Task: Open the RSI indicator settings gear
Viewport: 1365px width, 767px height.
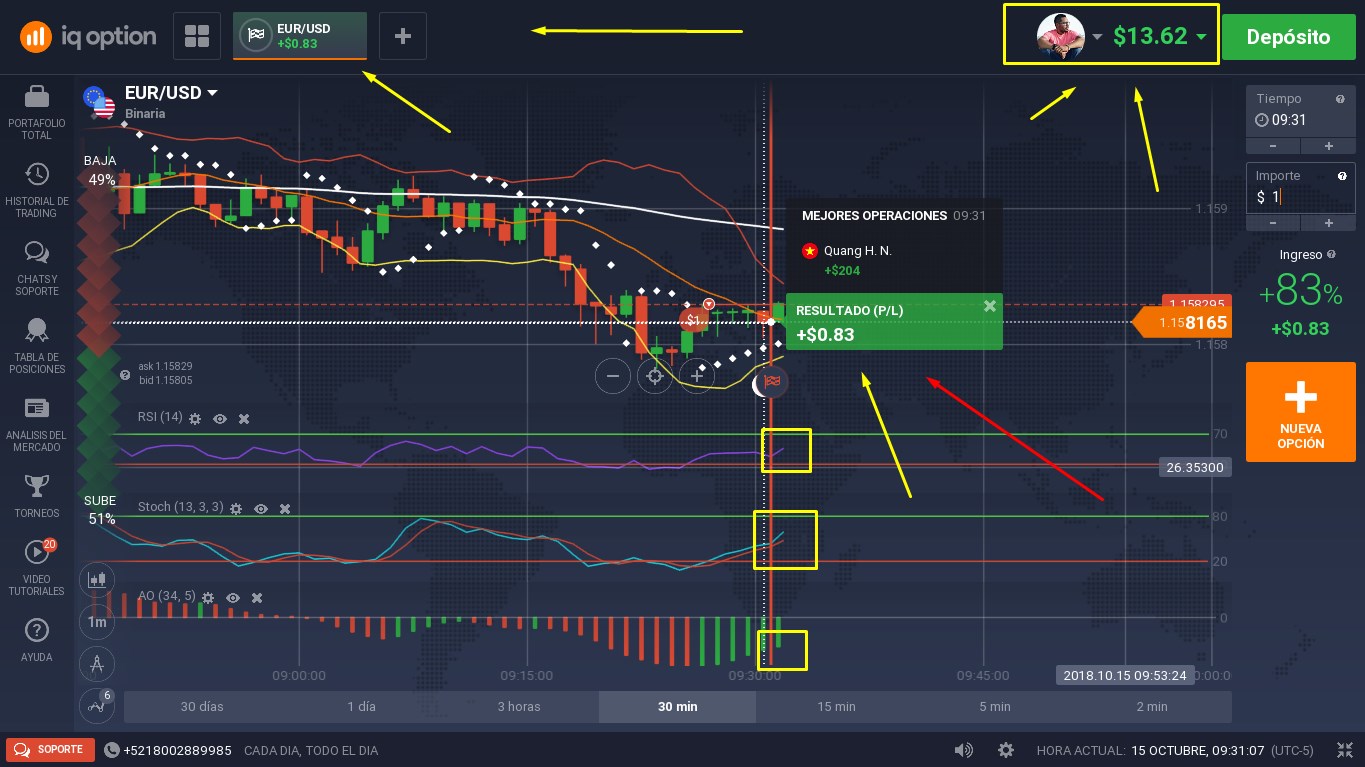Action: [x=195, y=418]
